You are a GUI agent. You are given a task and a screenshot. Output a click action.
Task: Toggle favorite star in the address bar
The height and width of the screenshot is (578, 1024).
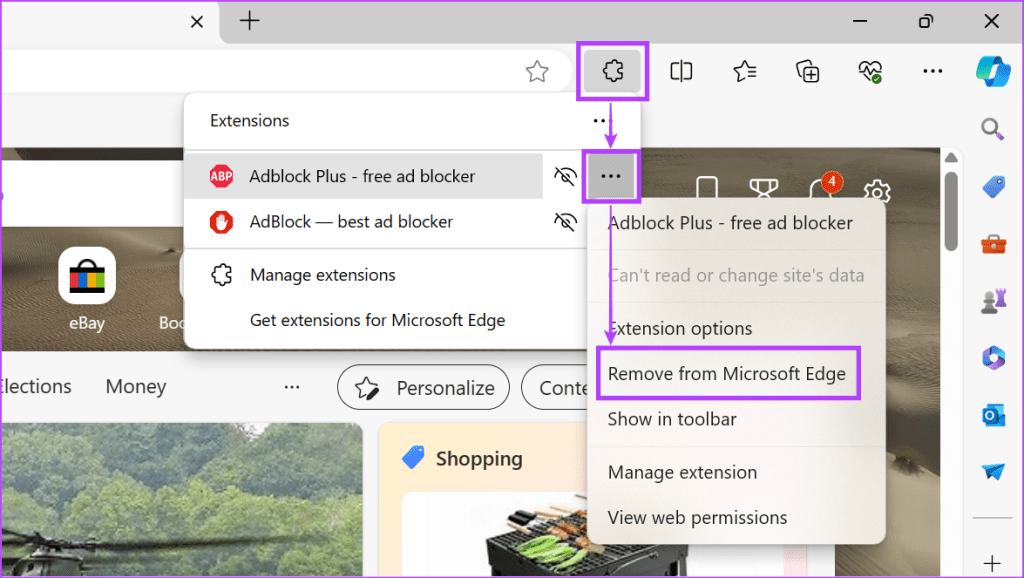pyautogui.click(x=537, y=71)
